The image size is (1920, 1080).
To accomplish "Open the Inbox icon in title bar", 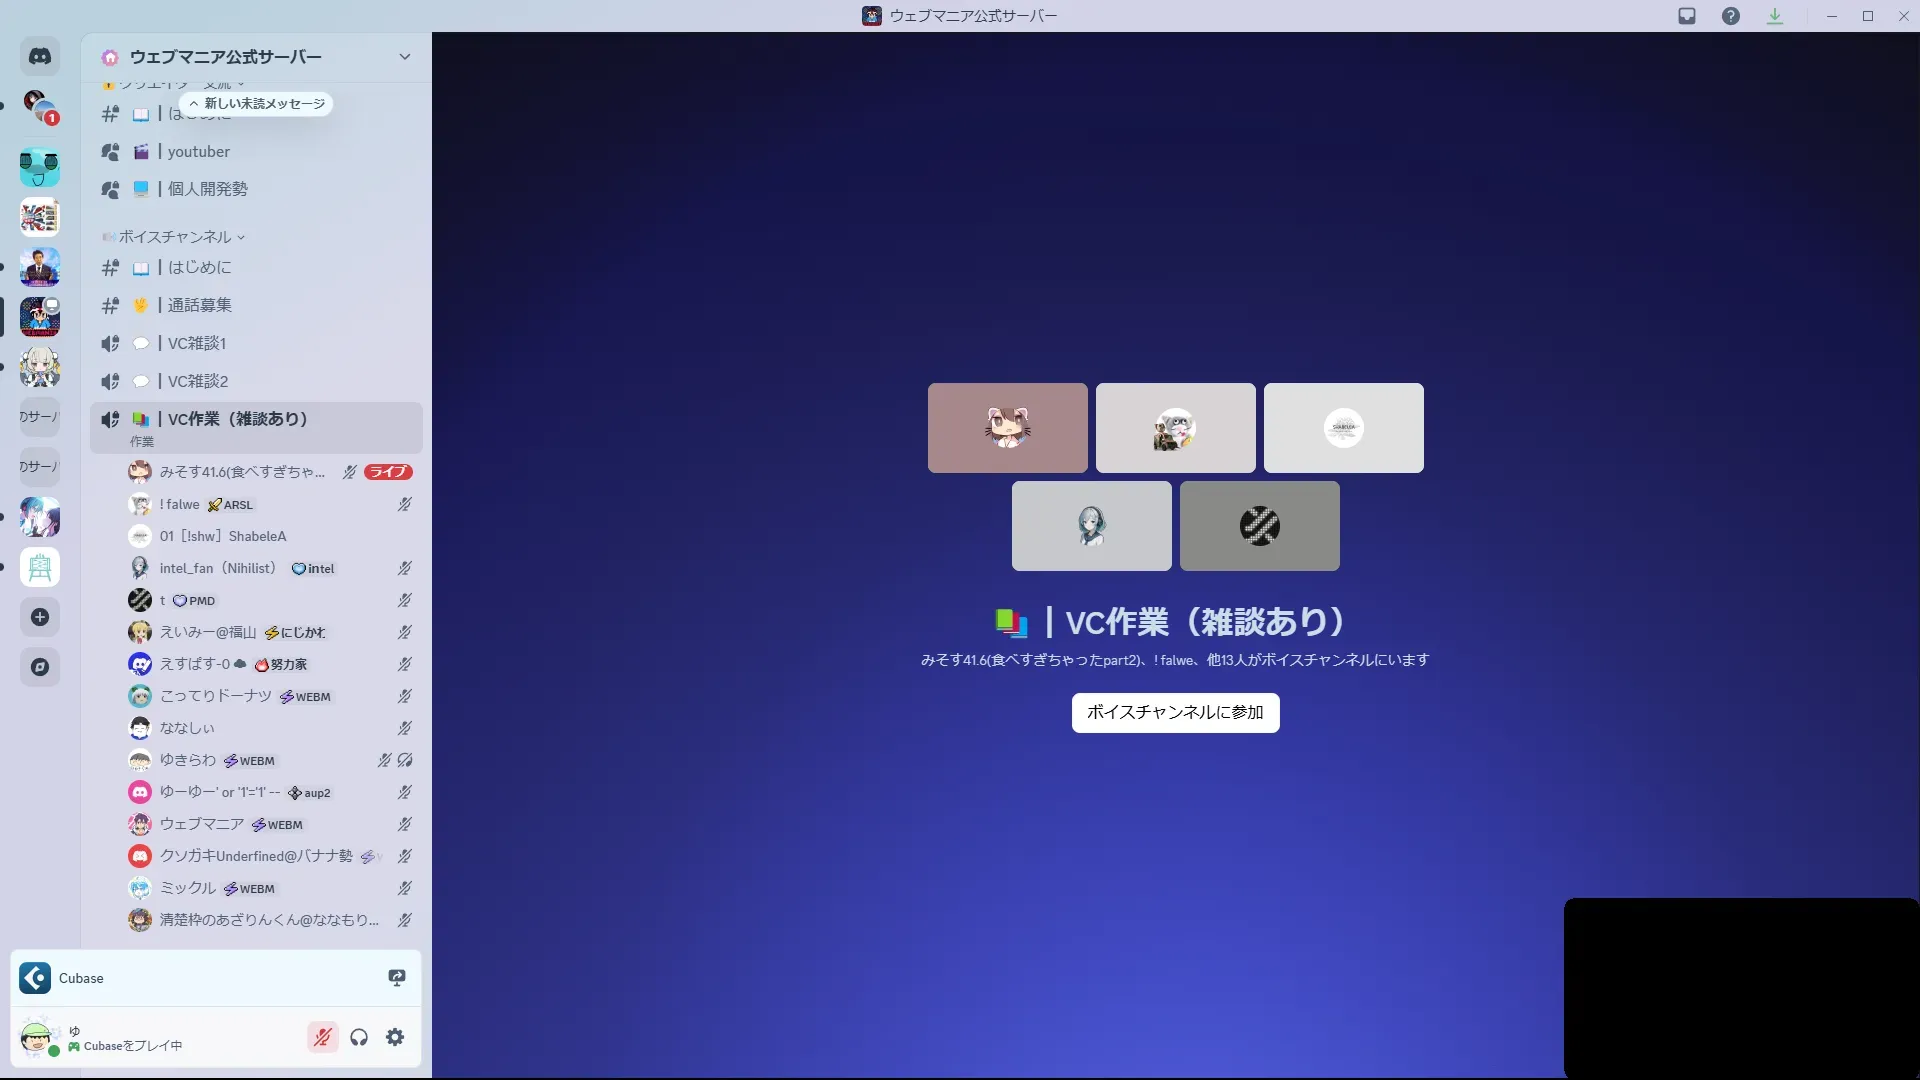I will (1687, 16).
